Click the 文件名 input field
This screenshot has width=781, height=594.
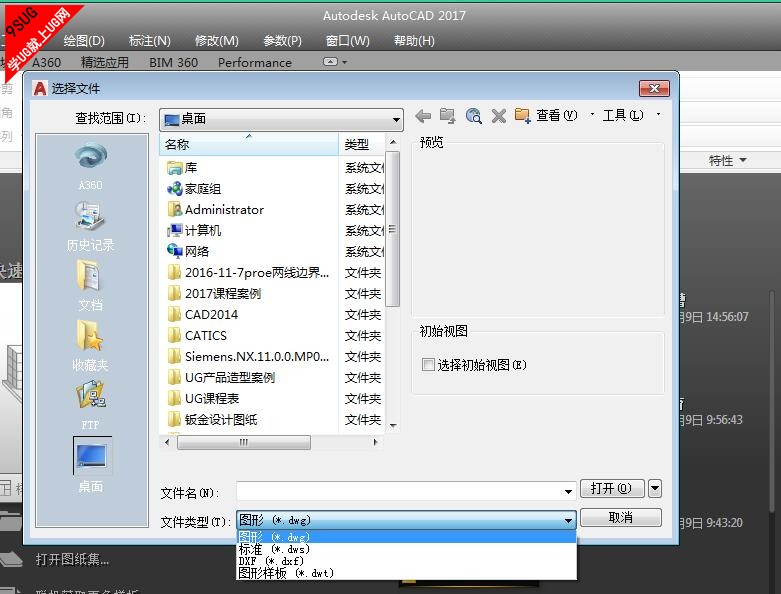(x=406, y=491)
